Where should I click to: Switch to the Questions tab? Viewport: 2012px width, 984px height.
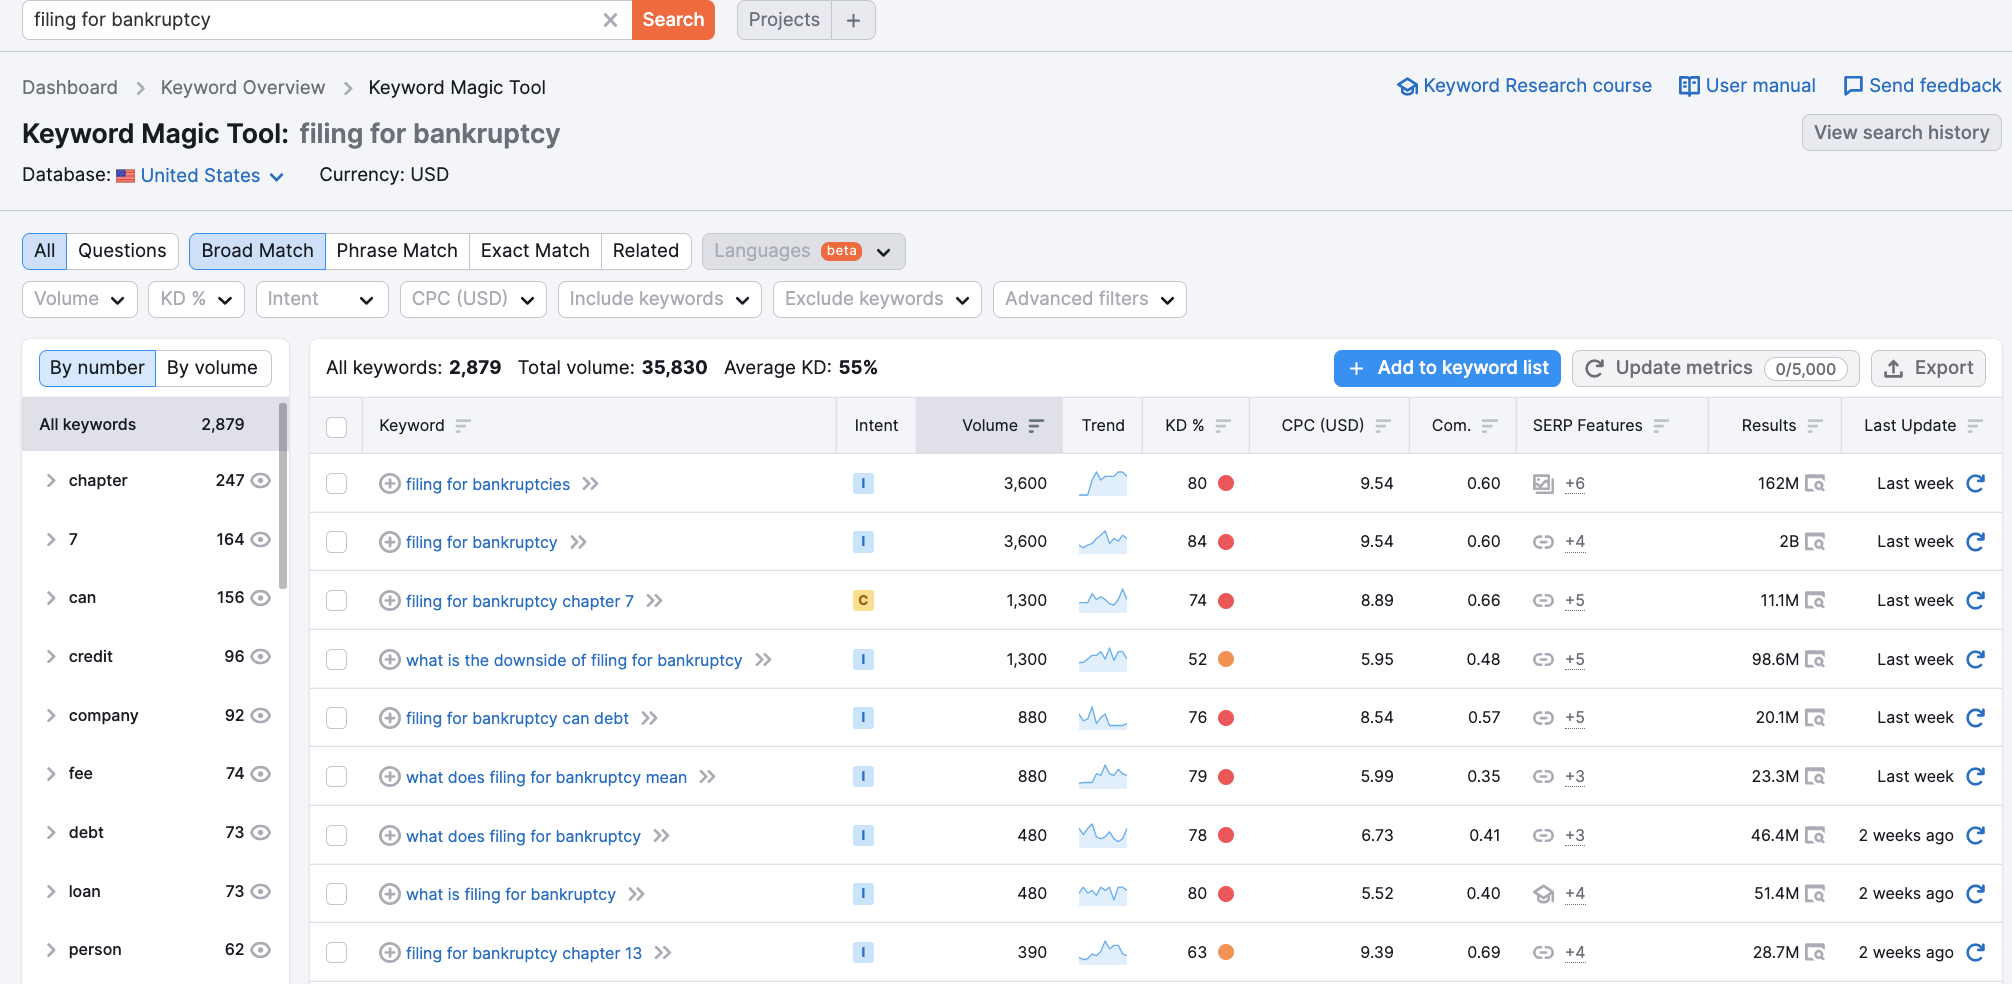(122, 251)
